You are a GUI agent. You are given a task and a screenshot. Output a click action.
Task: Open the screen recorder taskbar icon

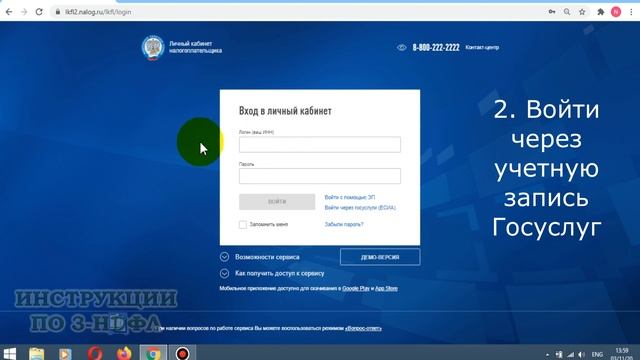pyautogui.click(x=182, y=353)
